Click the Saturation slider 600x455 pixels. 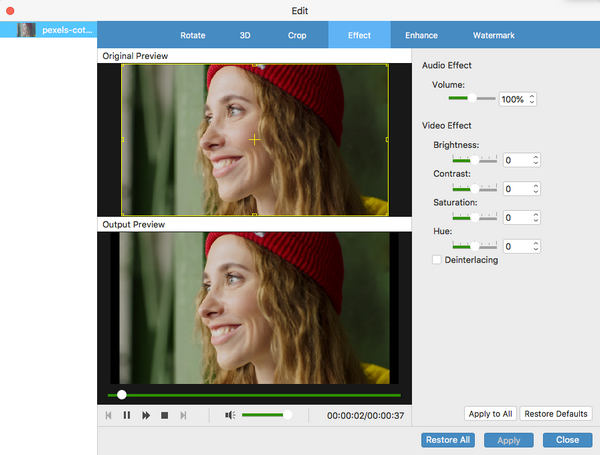coord(474,217)
